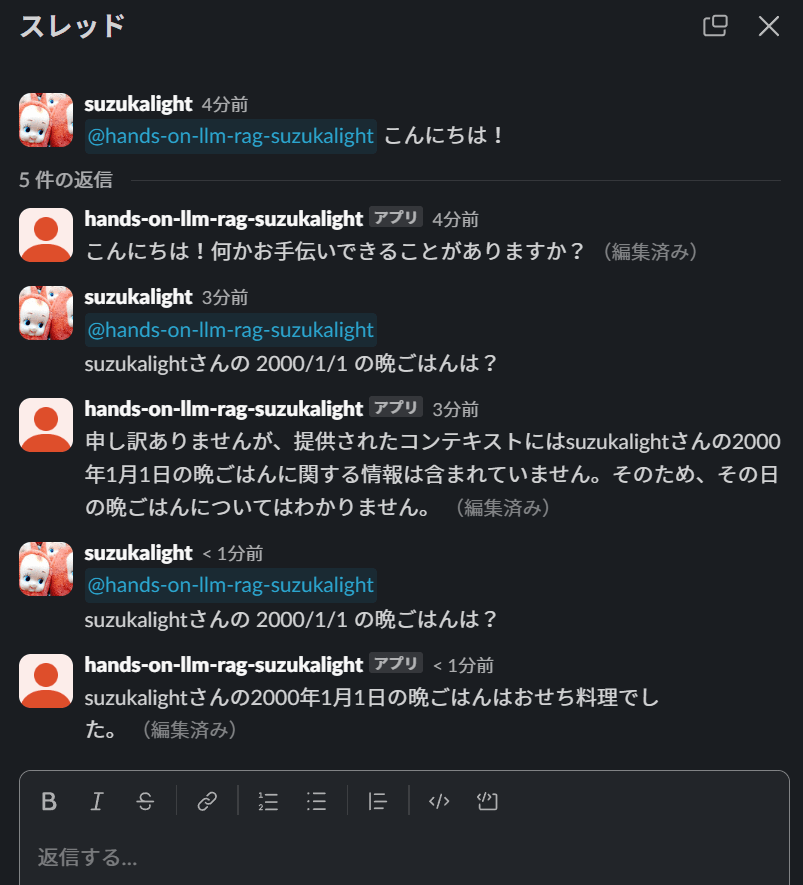803x885 pixels.
Task: Insert a code block
Action: (487, 801)
